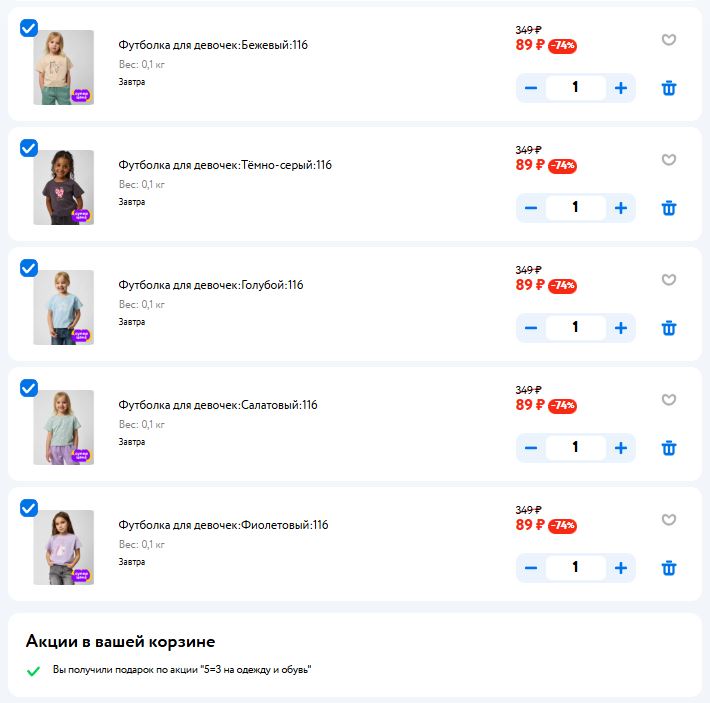Decrease quantity of Фиолетовый t-shirt
The image size is (710, 703).
[531, 568]
